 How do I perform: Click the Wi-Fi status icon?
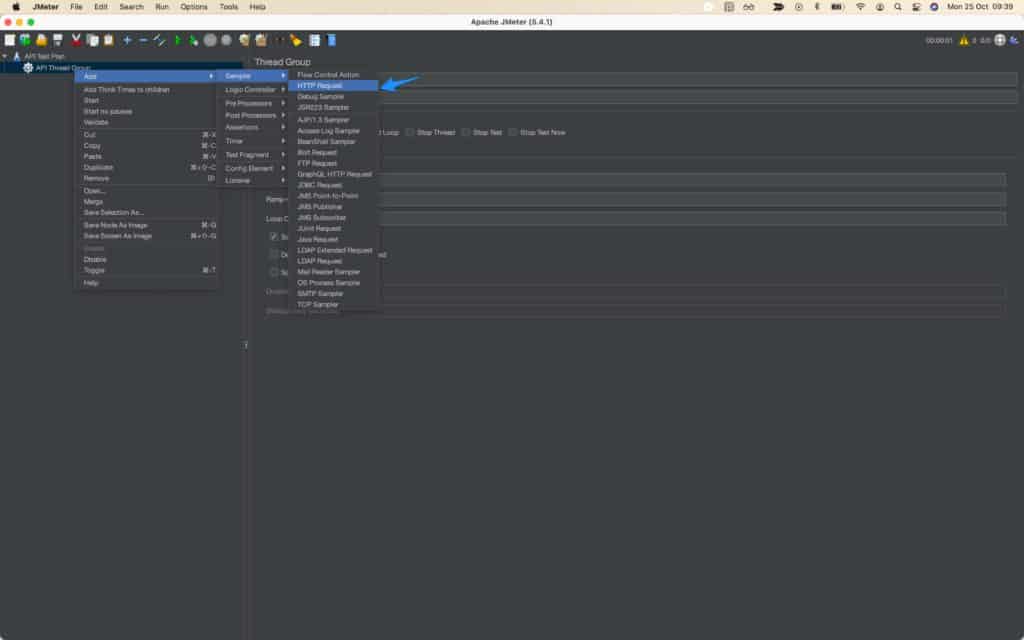860,7
